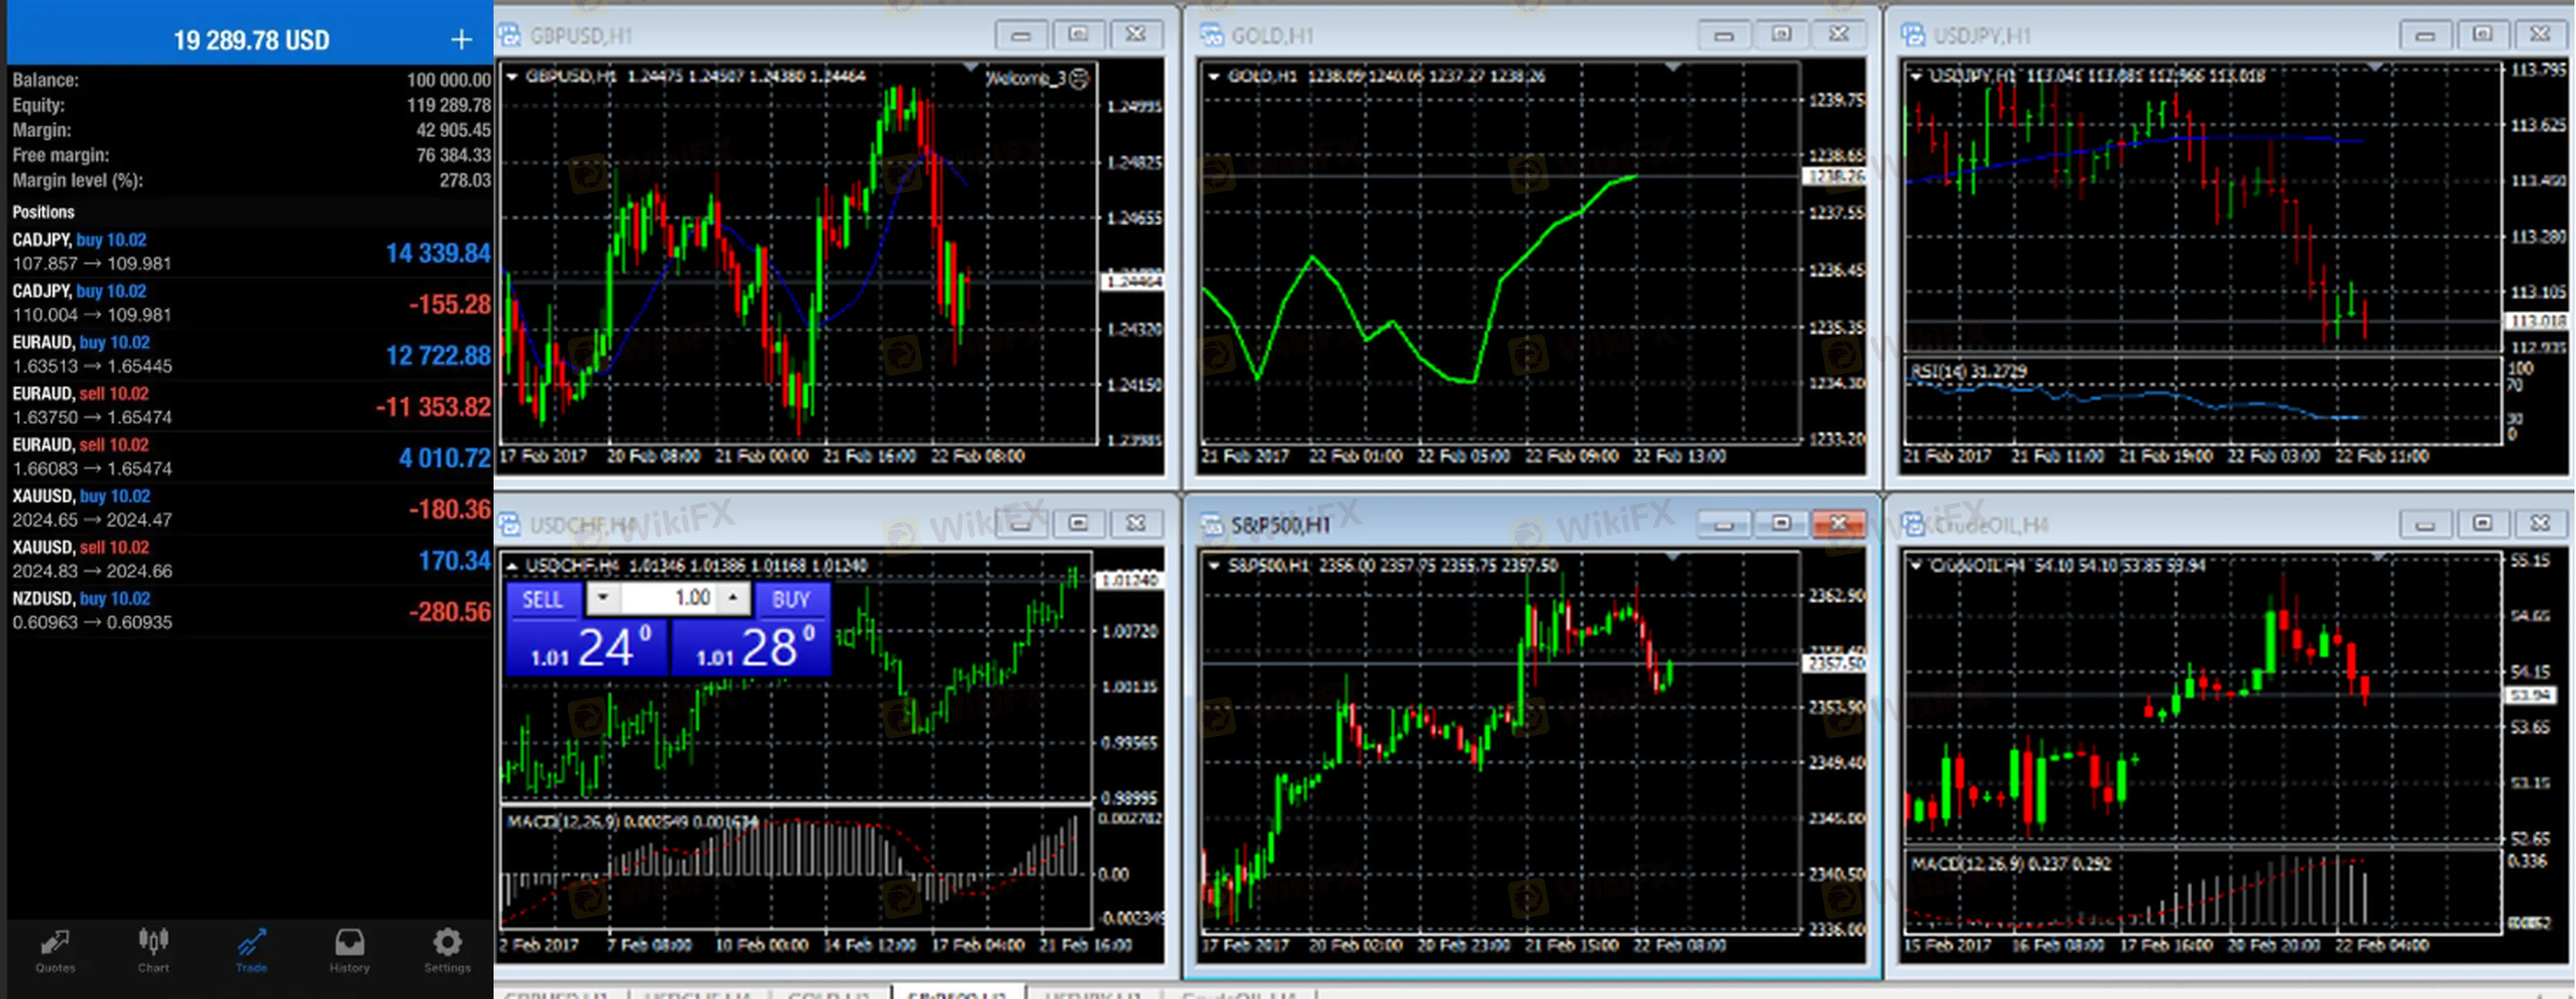Click the GOLD,H1 chart window icon
Image resolution: width=2576 pixels, height=999 pixels.
pyautogui.click(x=1212, y=36)
